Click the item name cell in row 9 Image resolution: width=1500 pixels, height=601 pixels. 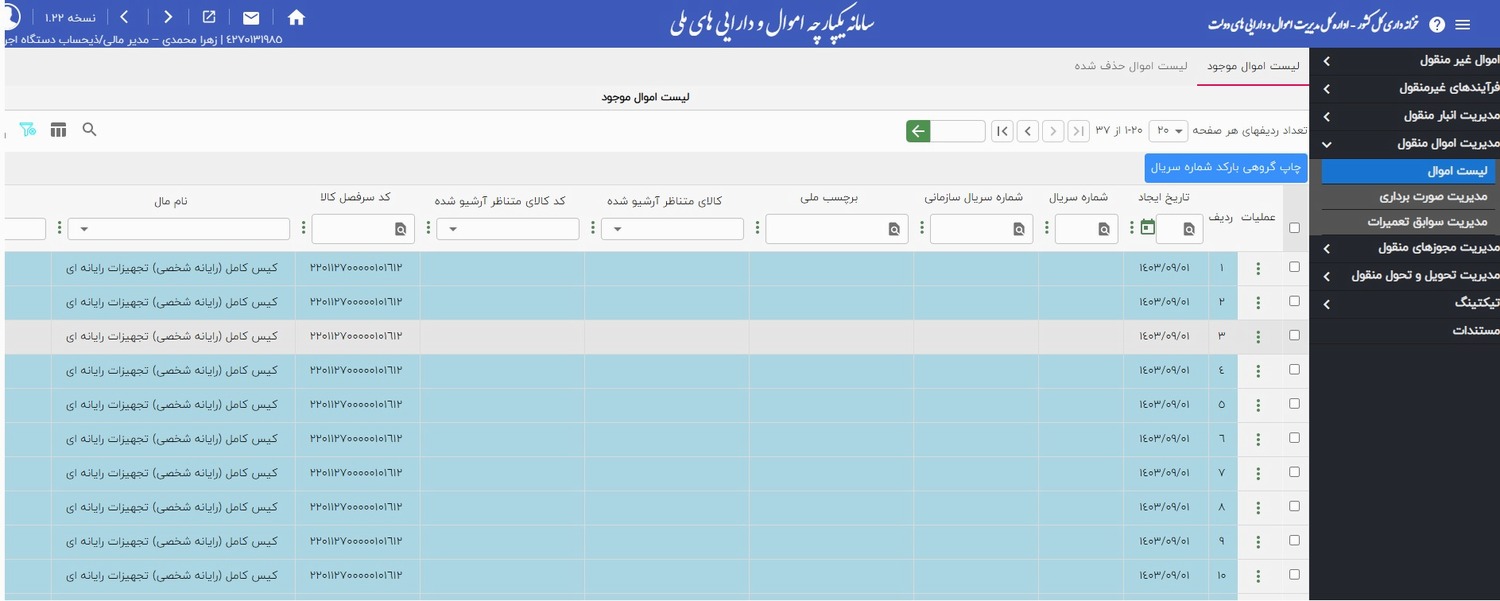173,541
